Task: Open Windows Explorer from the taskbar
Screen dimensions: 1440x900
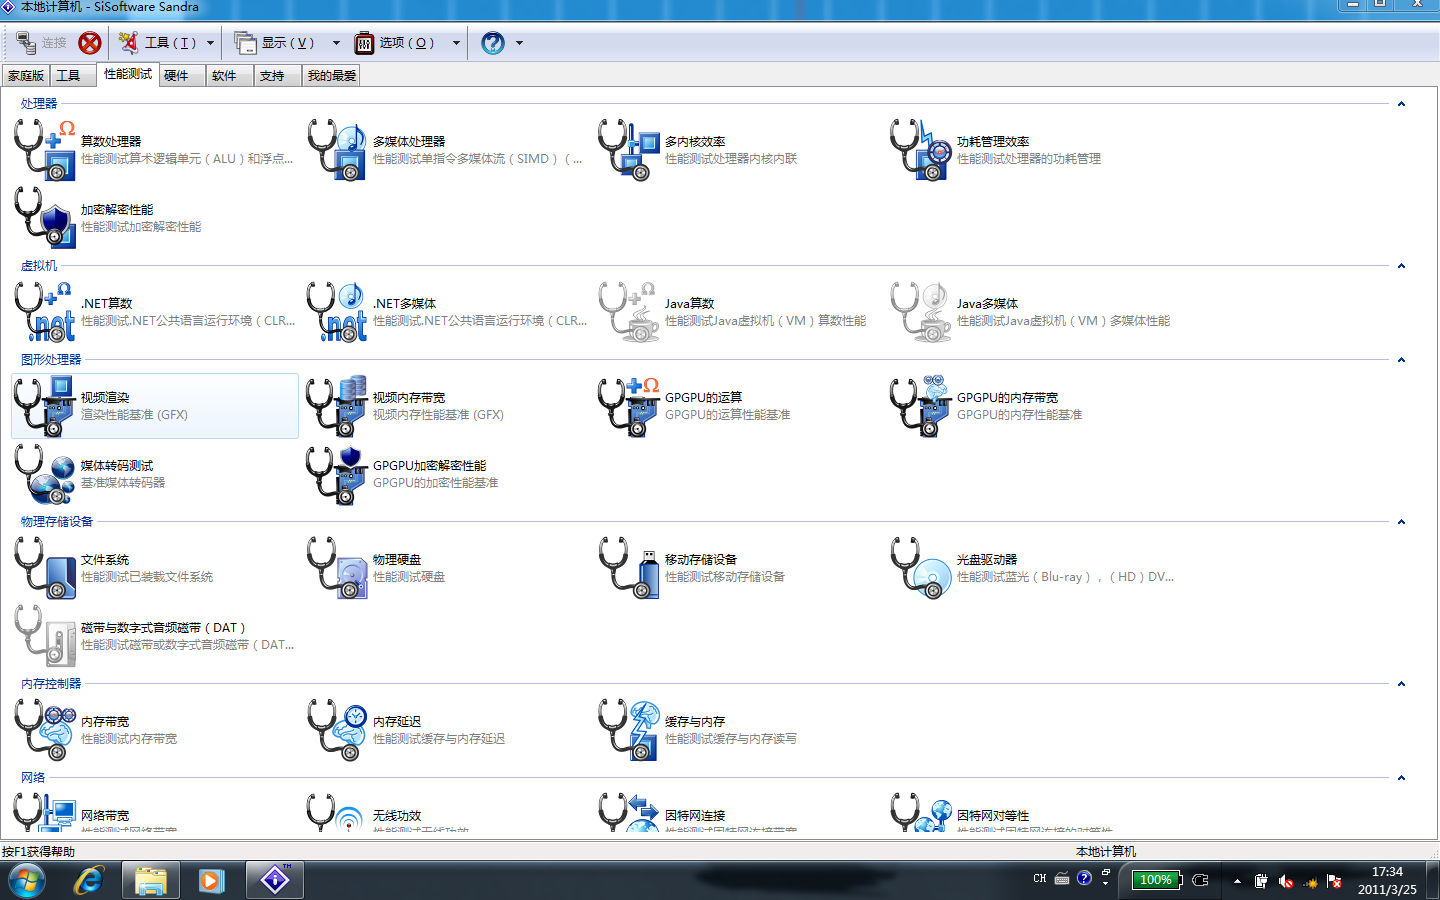Action: [x=151, y=880]
